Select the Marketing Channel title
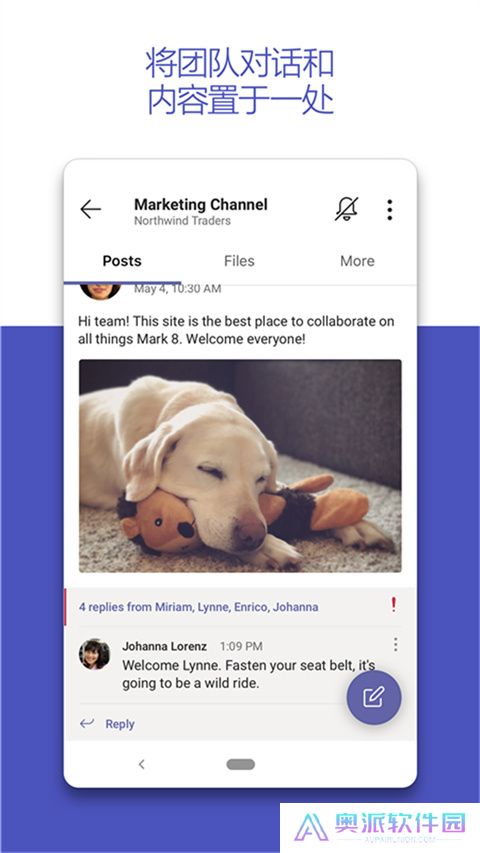 (201, 205)
